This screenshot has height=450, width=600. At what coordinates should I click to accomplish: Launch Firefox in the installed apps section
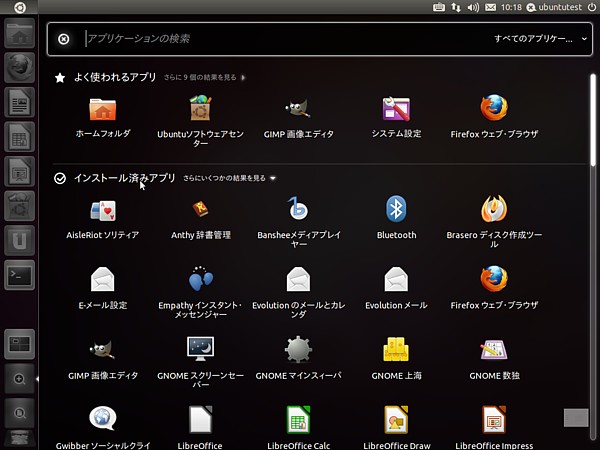click(x=494, y=279)
